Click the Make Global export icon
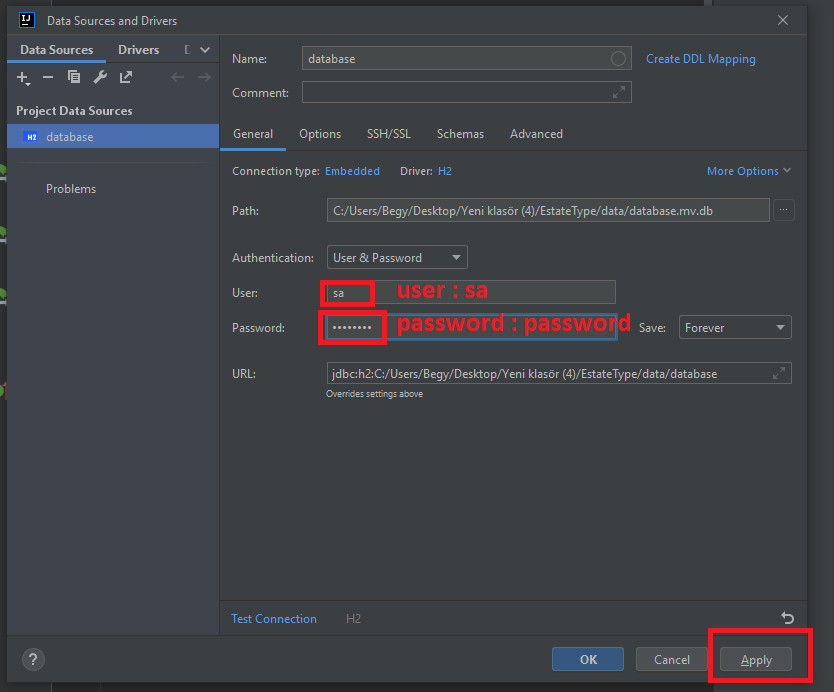 (126, 77)
